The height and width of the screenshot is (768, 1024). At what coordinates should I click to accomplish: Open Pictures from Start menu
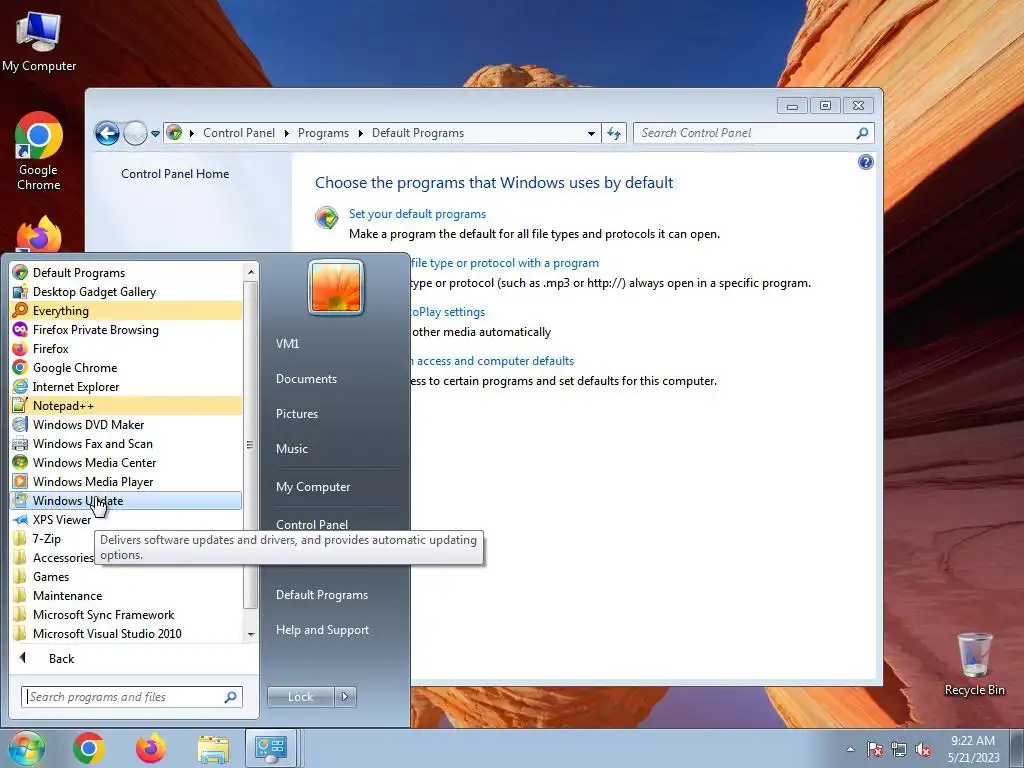tap(296, 414)
